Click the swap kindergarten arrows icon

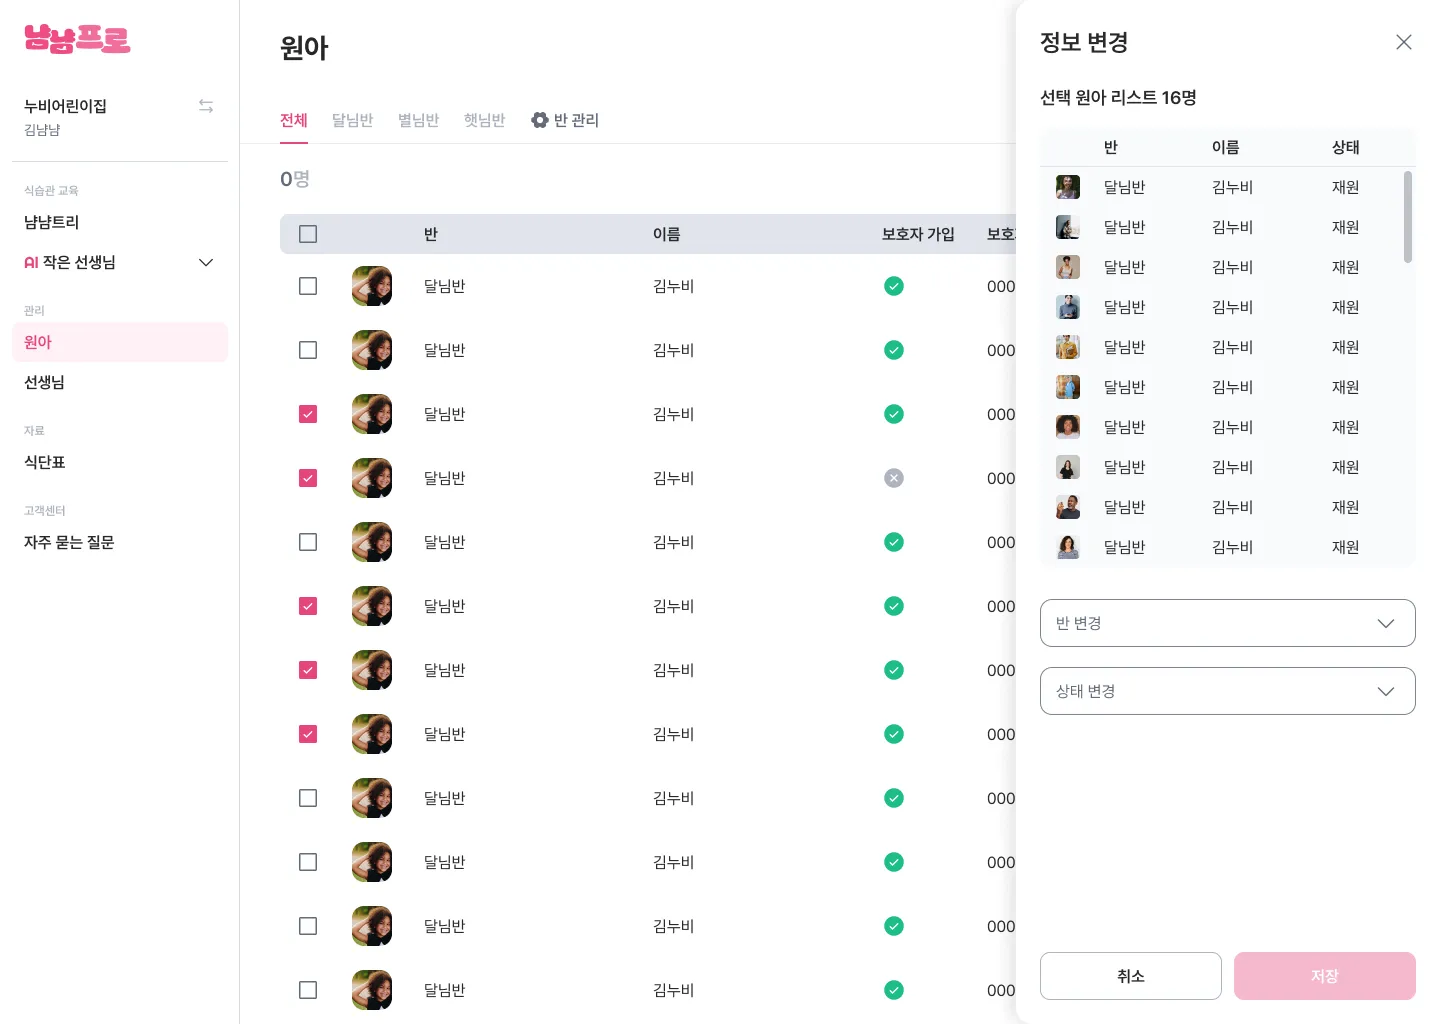point(206,106)
